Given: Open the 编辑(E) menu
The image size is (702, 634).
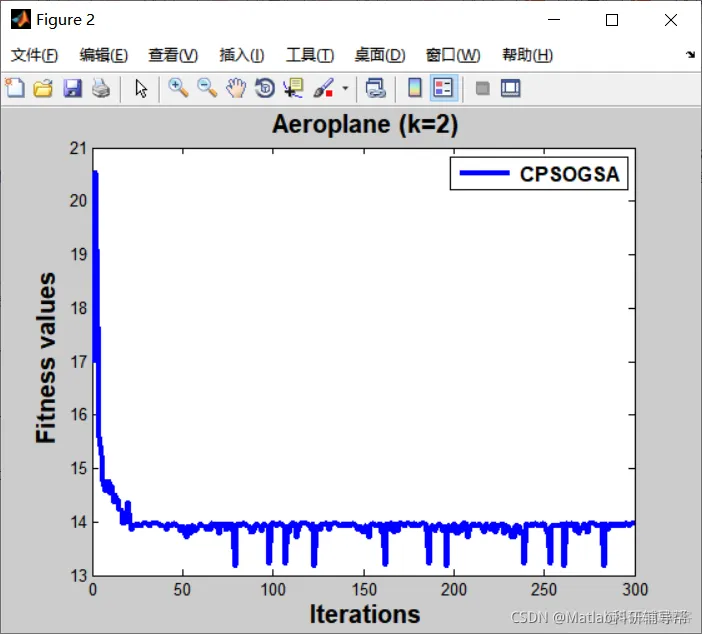Looking at the screenshot, I should pos(103,55).
